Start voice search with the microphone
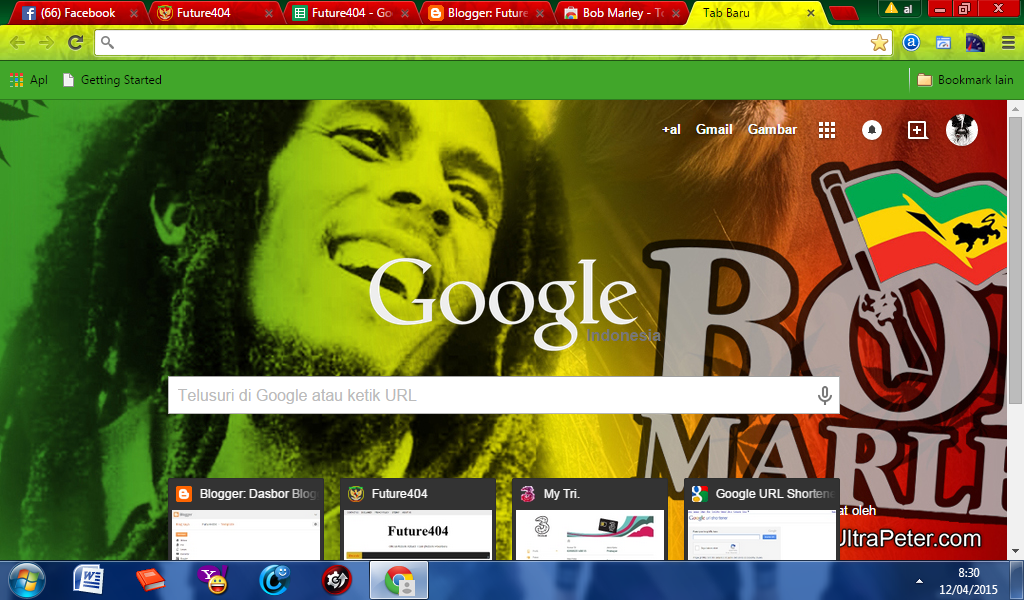The image size is (1024, 600). [x=825, y=395]
